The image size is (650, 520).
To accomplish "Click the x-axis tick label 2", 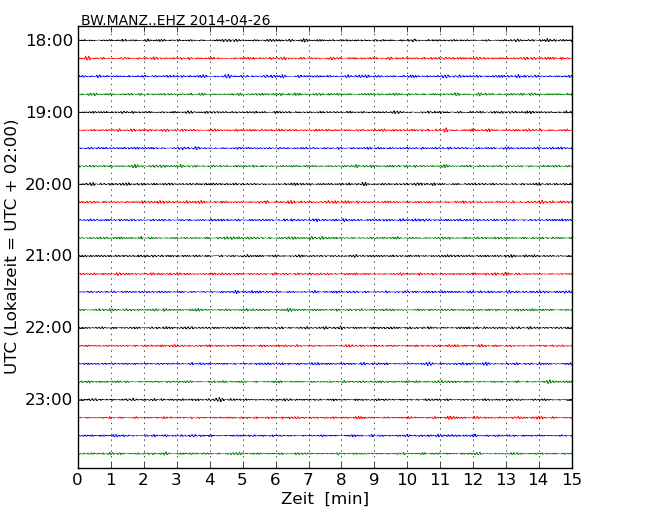I will (x=143, y=480).
